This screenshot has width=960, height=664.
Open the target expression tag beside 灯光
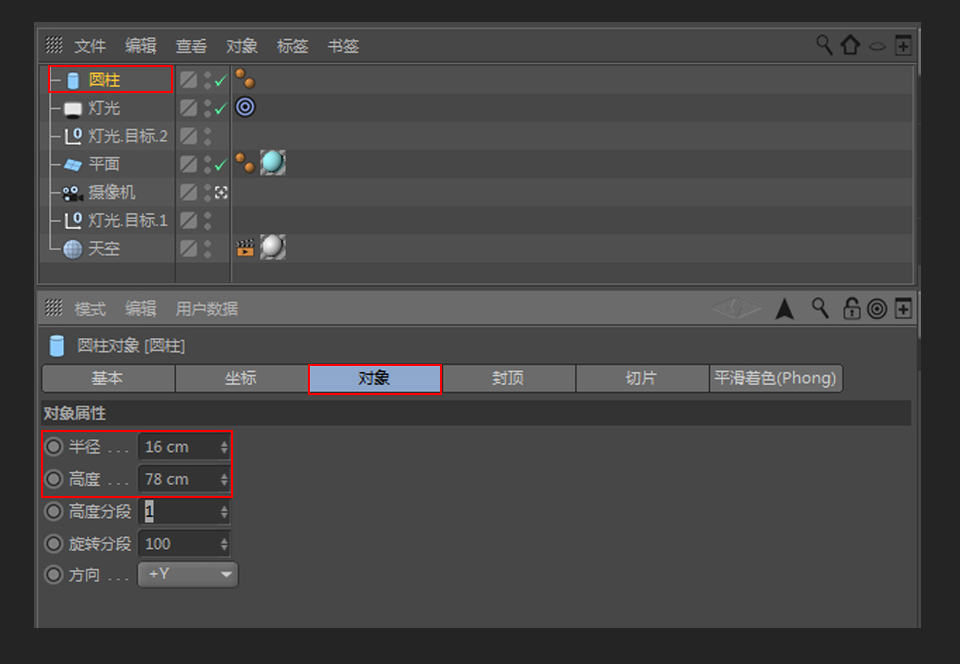click(244, 107)
